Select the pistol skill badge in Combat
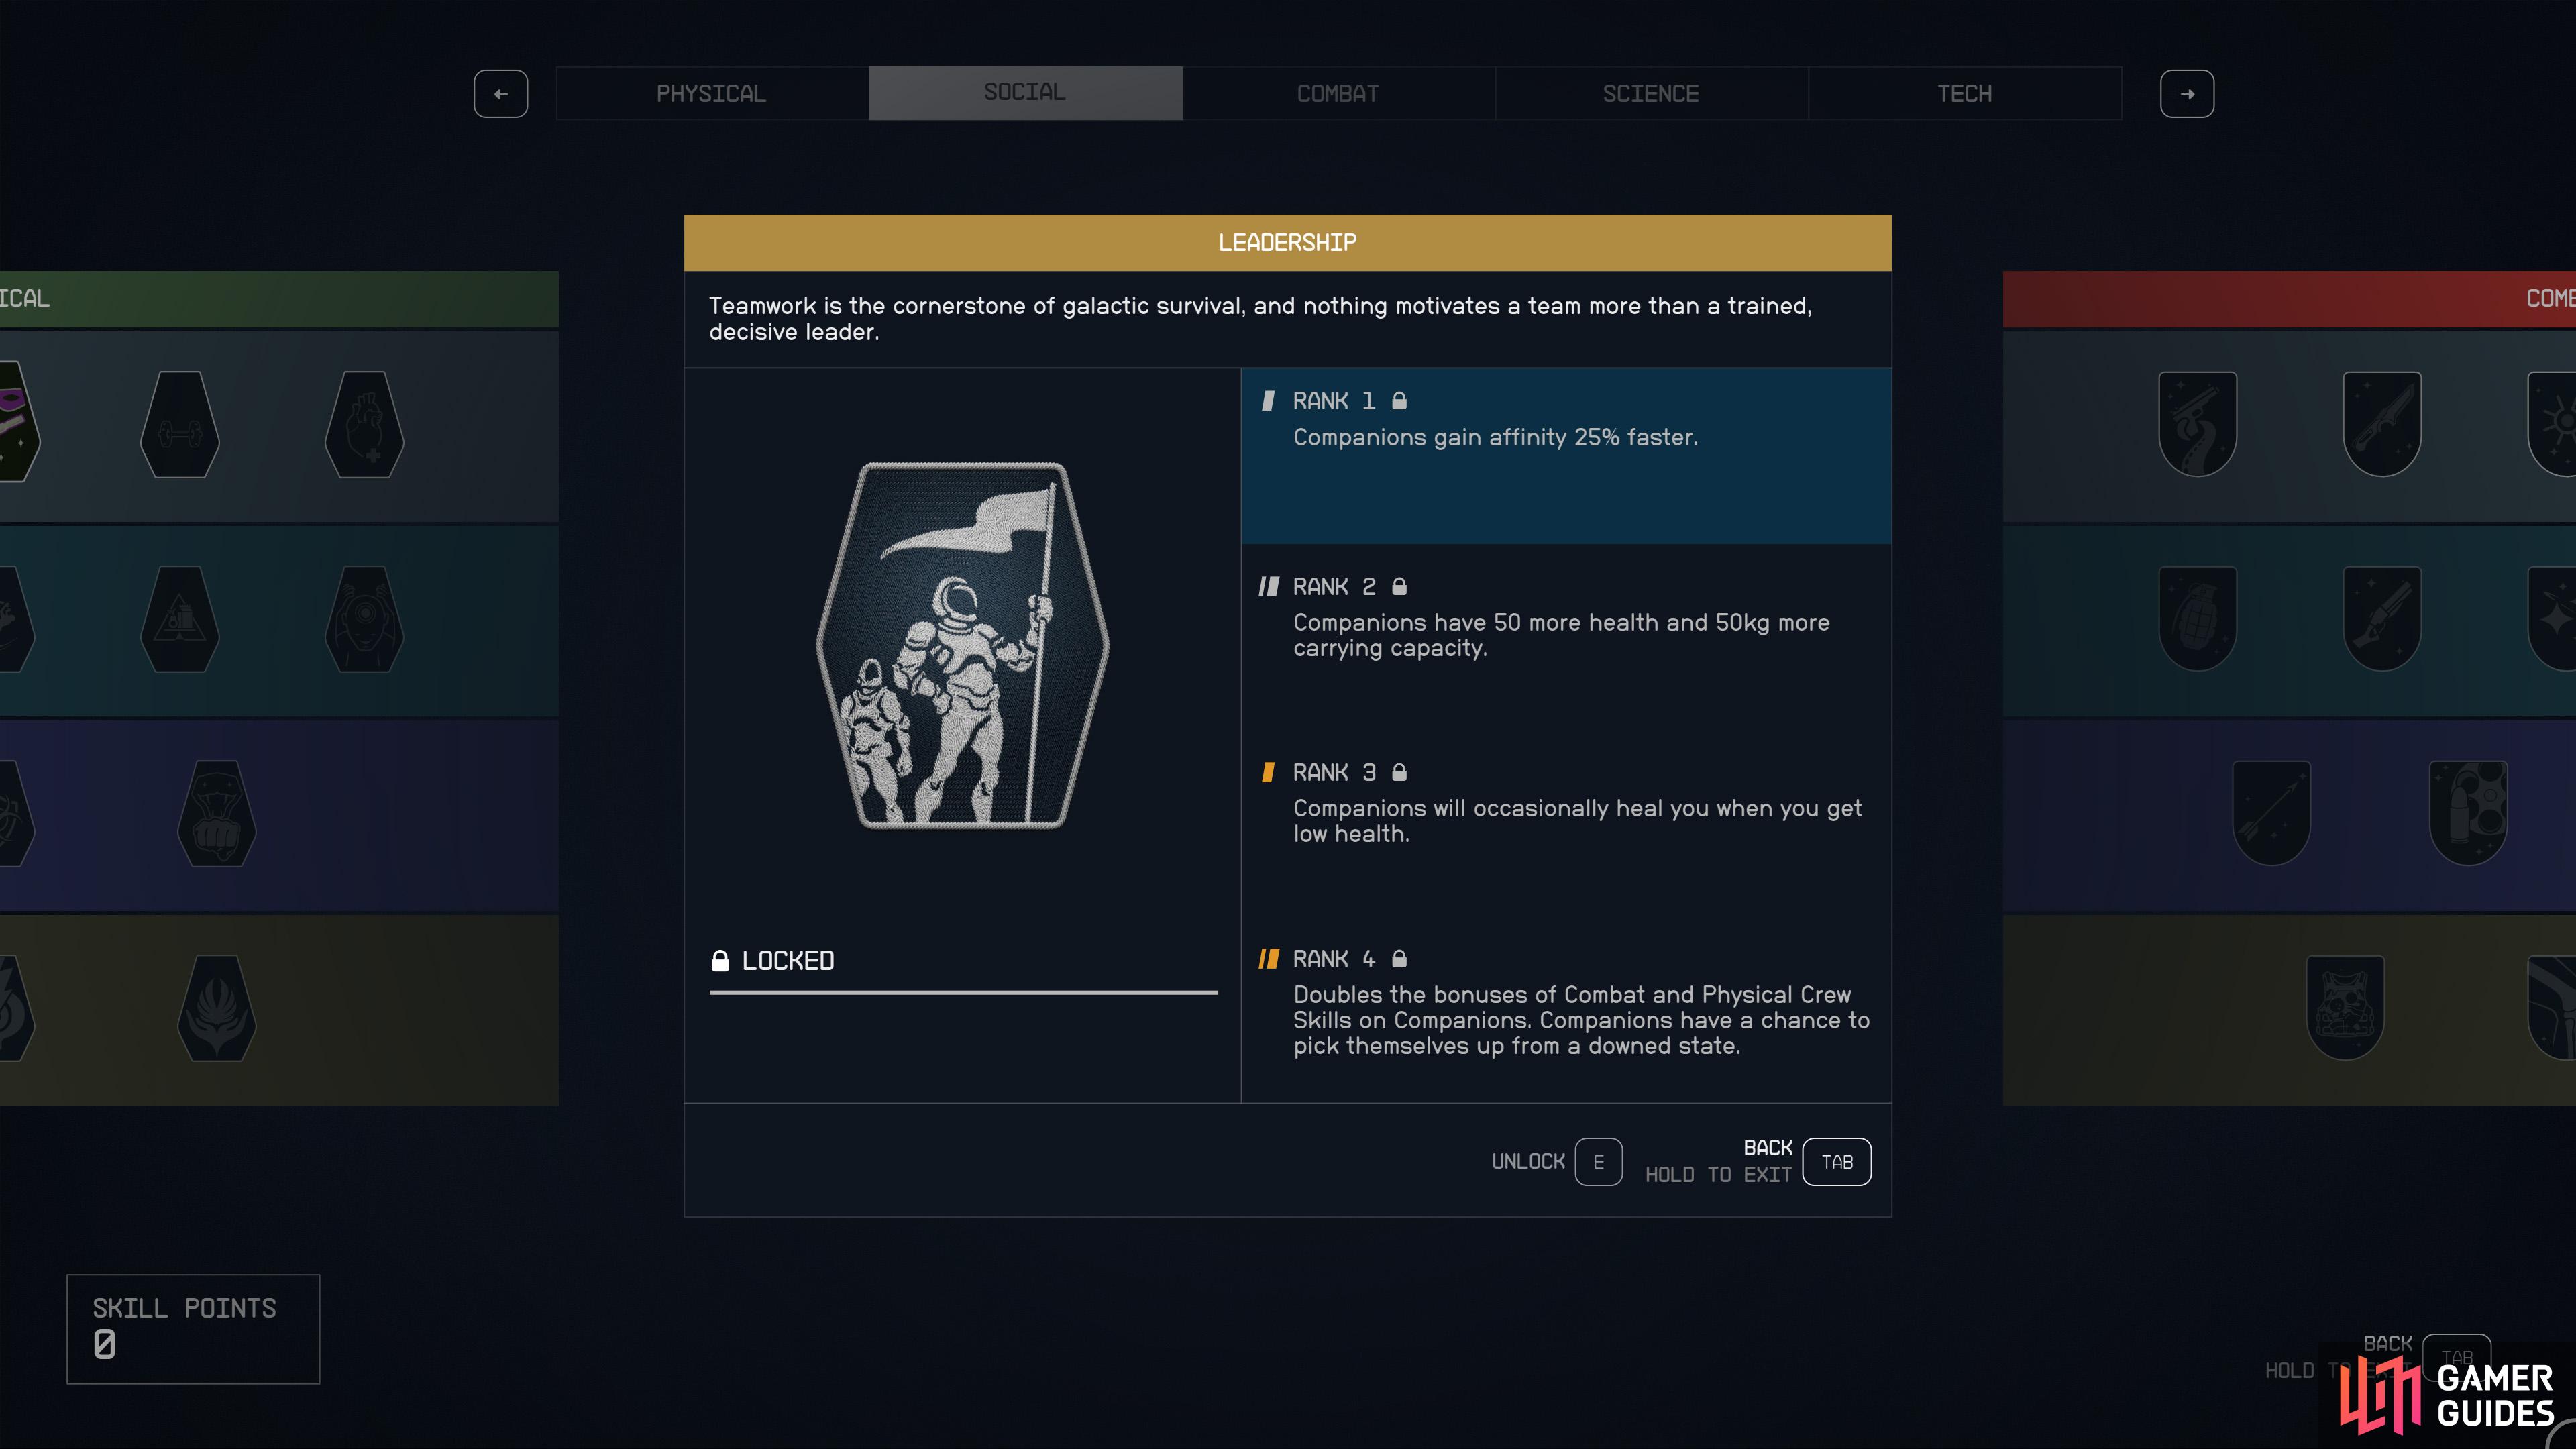The height and width of the screenshot is (1449, 2576). pos(2198,424)
